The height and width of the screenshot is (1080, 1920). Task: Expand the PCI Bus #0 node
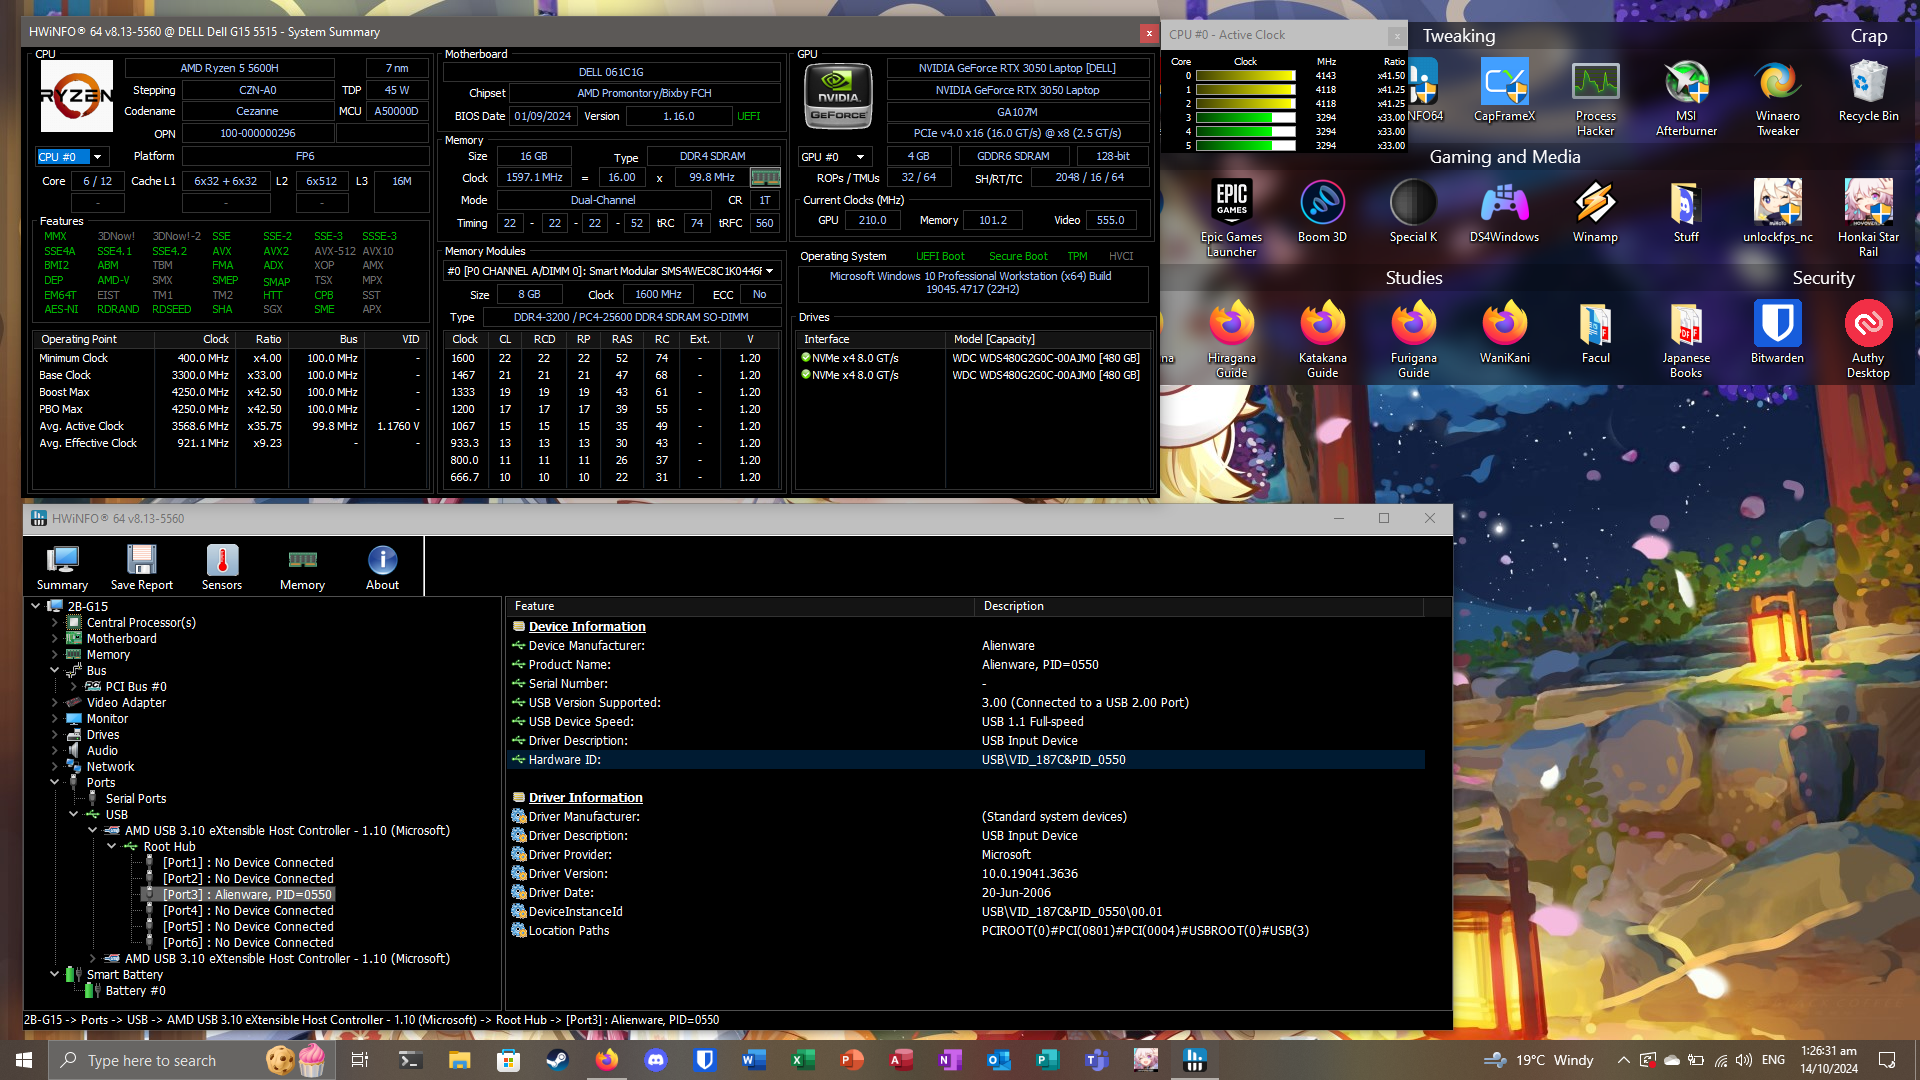[x=74, y=686]
